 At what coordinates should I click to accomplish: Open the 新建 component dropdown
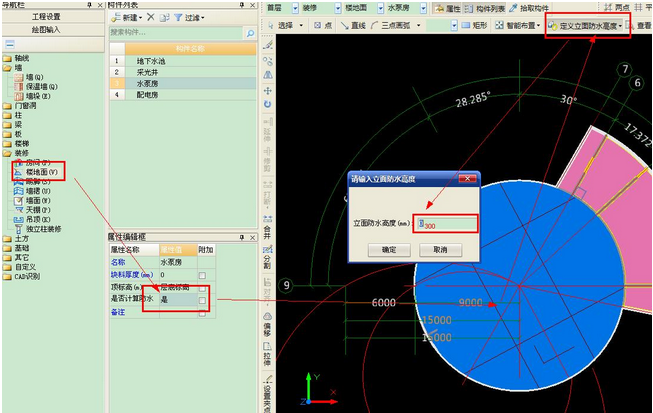point(127,17)
